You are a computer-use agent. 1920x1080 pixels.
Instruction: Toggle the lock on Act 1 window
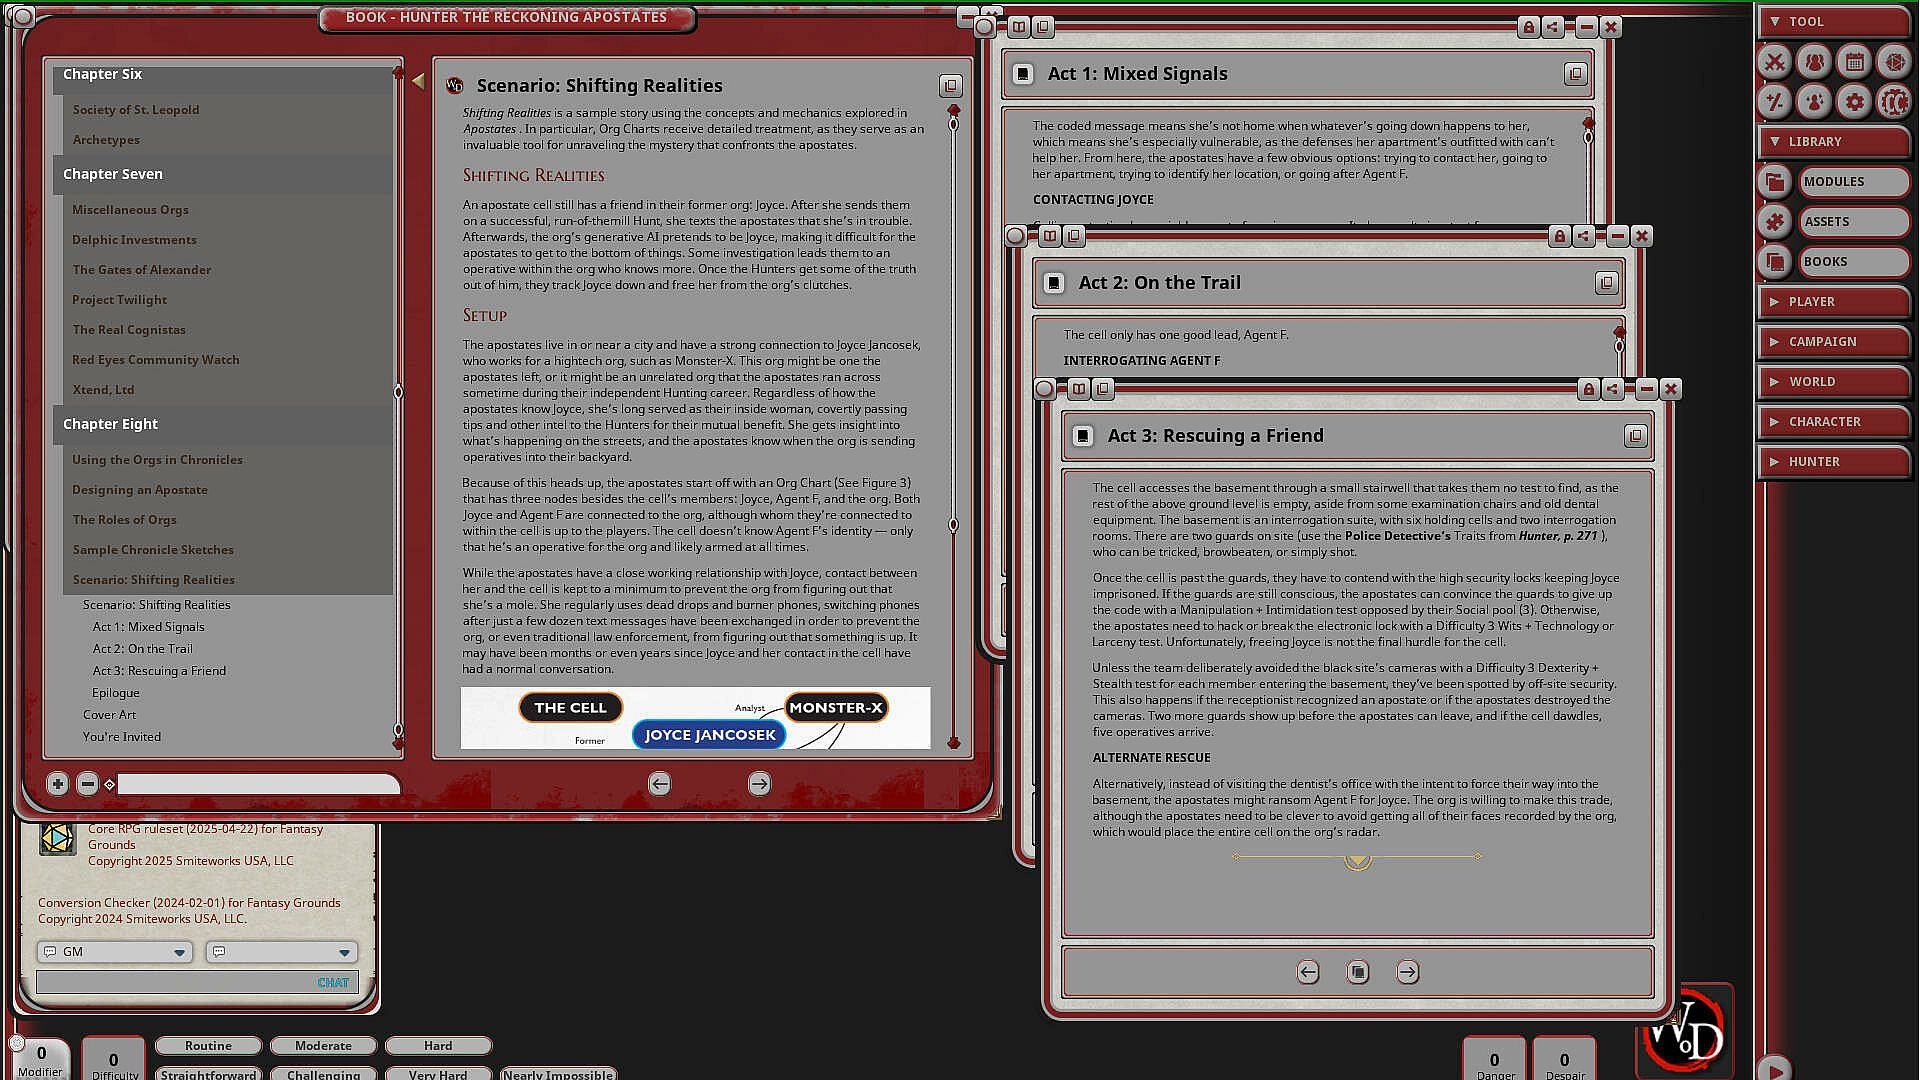click(x=1528, y=27)
